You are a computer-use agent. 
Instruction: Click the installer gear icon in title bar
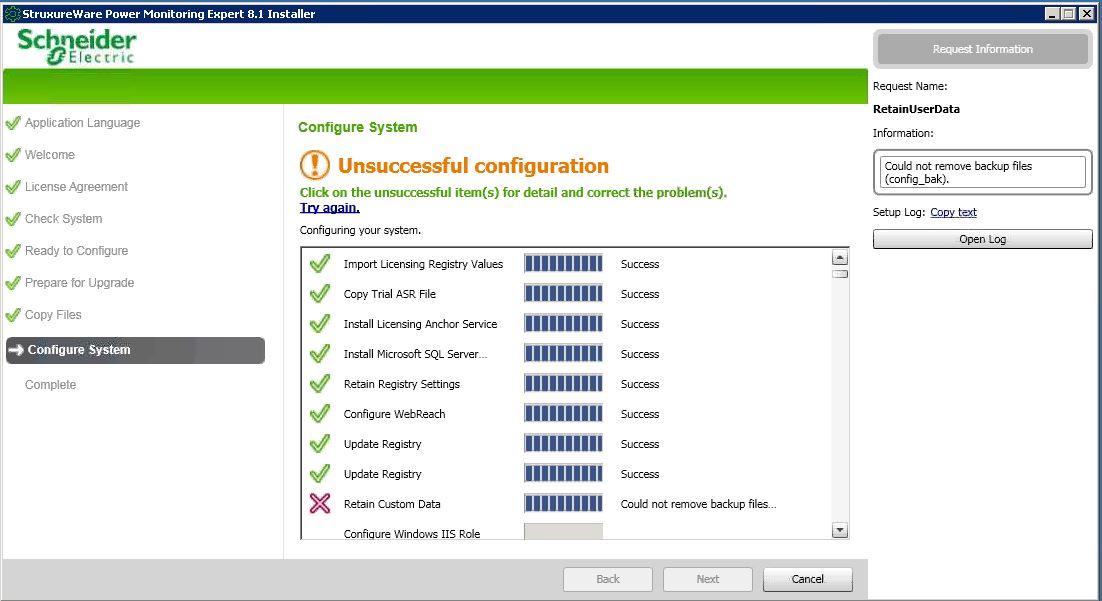[12, 13]
